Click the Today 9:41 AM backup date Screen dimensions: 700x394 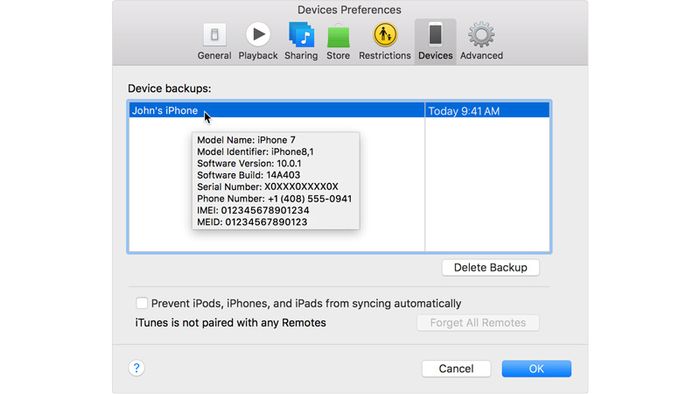(x=464, y=111)
